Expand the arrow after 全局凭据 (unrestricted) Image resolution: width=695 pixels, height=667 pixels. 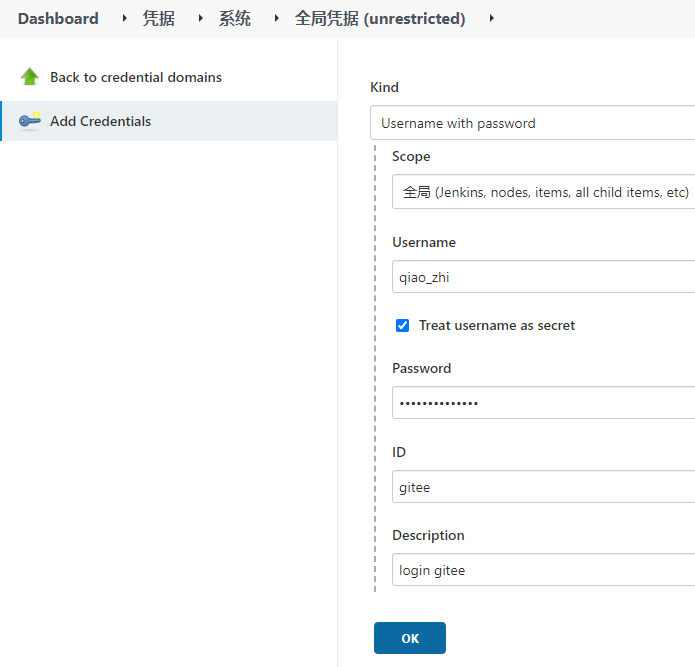491,18
